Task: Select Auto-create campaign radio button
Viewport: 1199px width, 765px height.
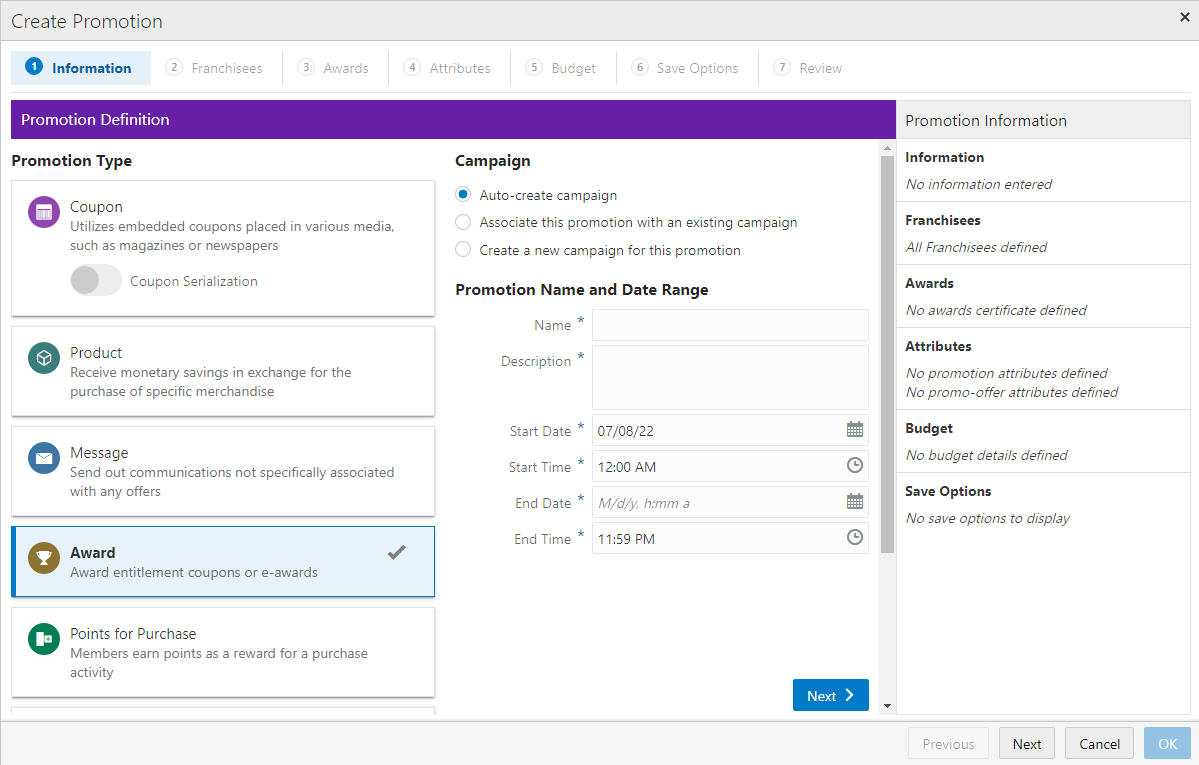Action: coord(463,194)
